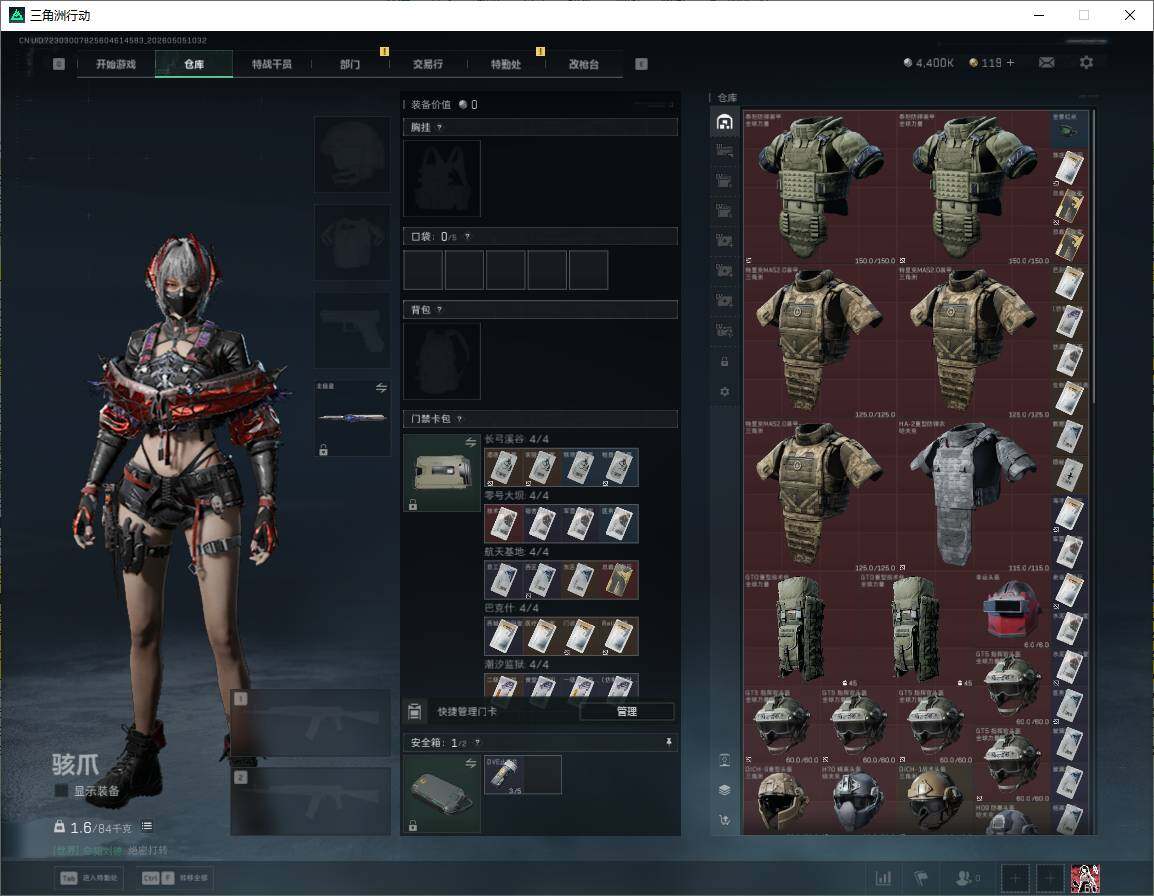
Task: Click the swap arrows on safe box
Action: (x=470, y=763)
